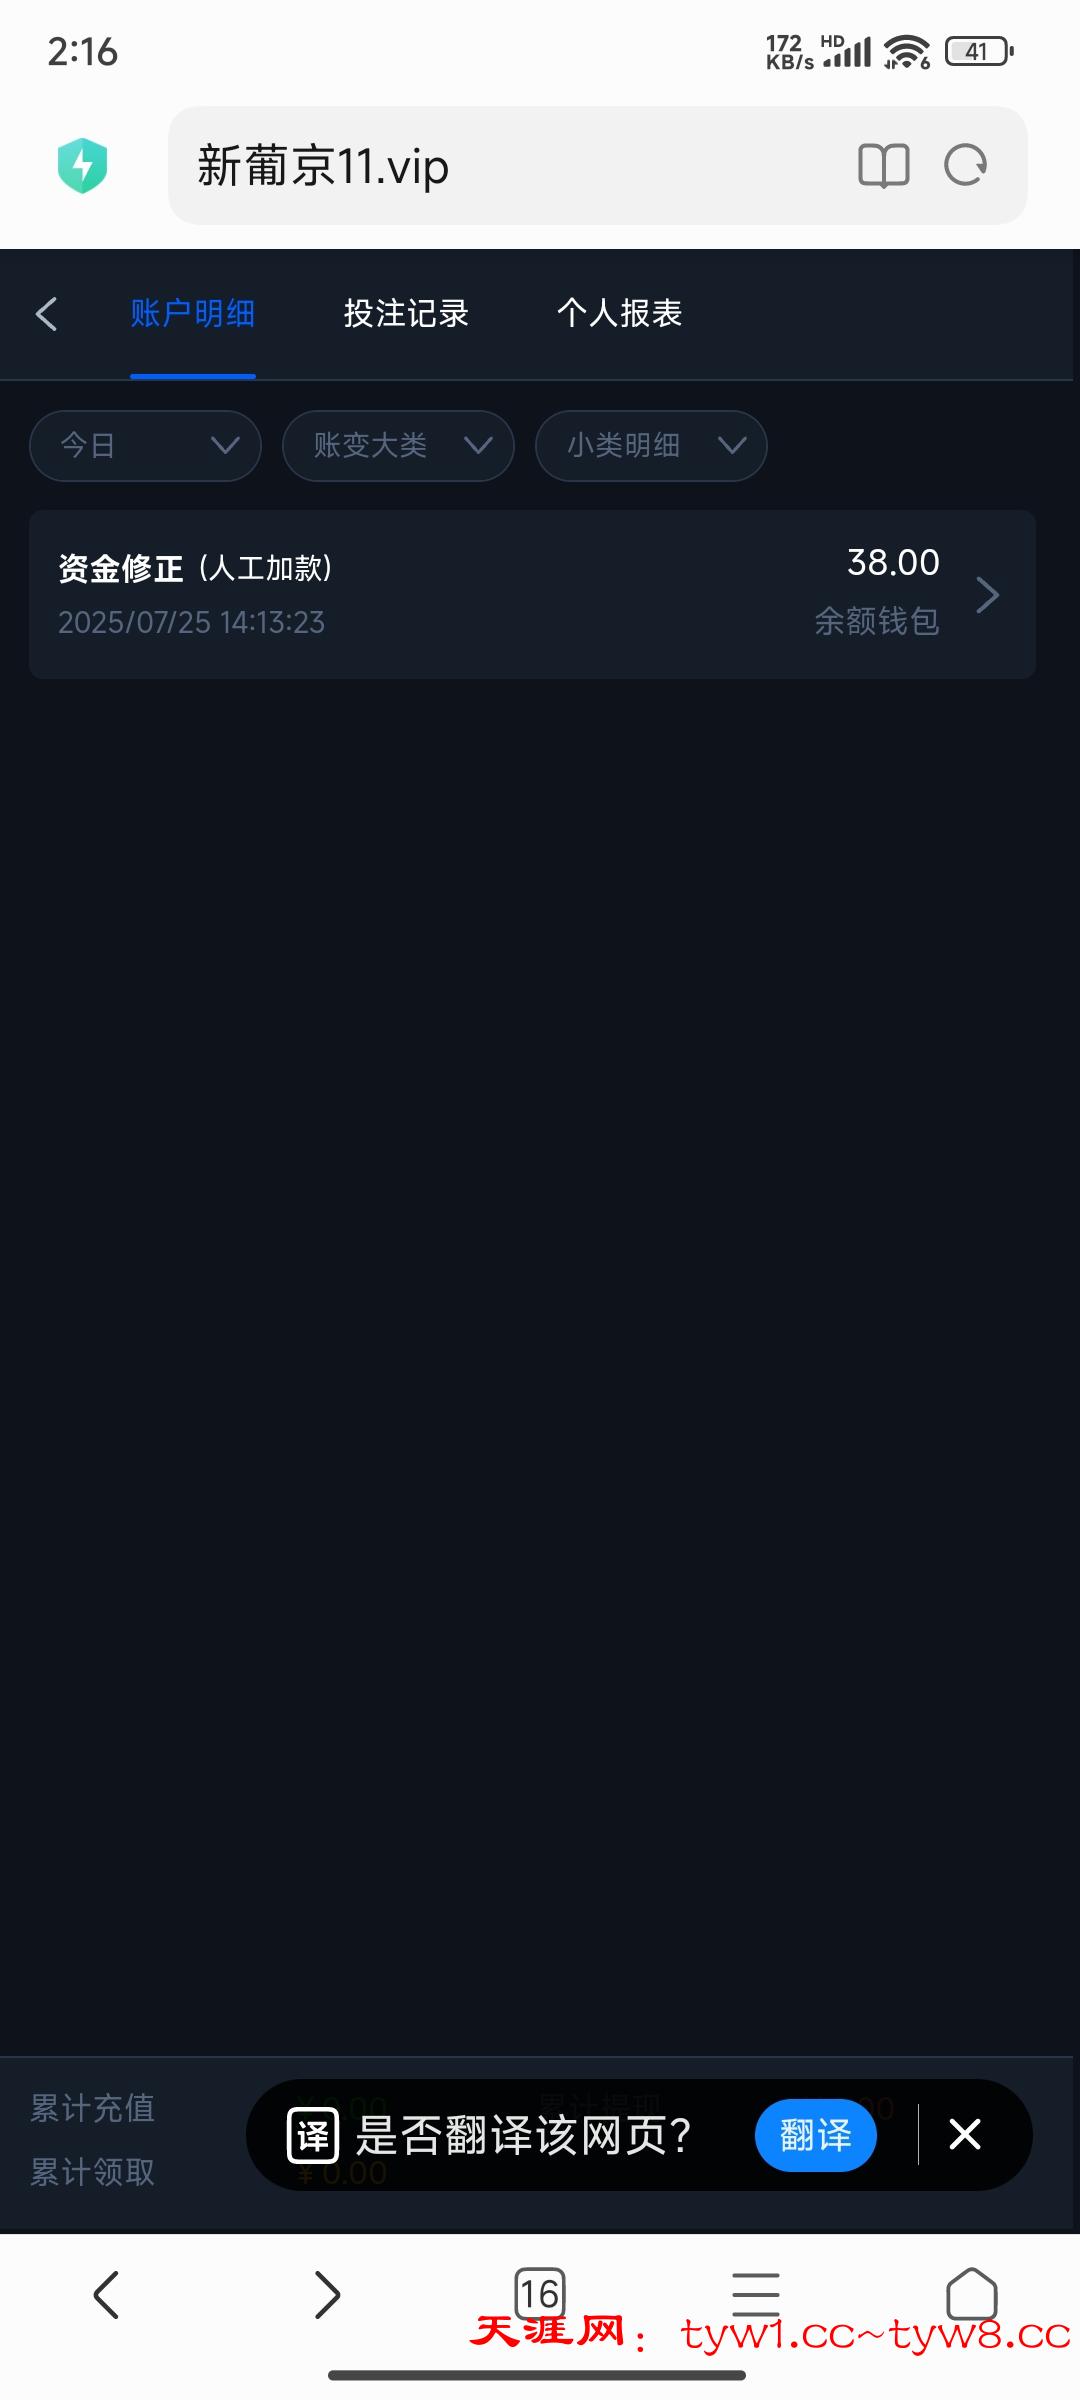Expand the 小类明细 filter dropdown
1080x2400 pixels.
tap(651, 445)
